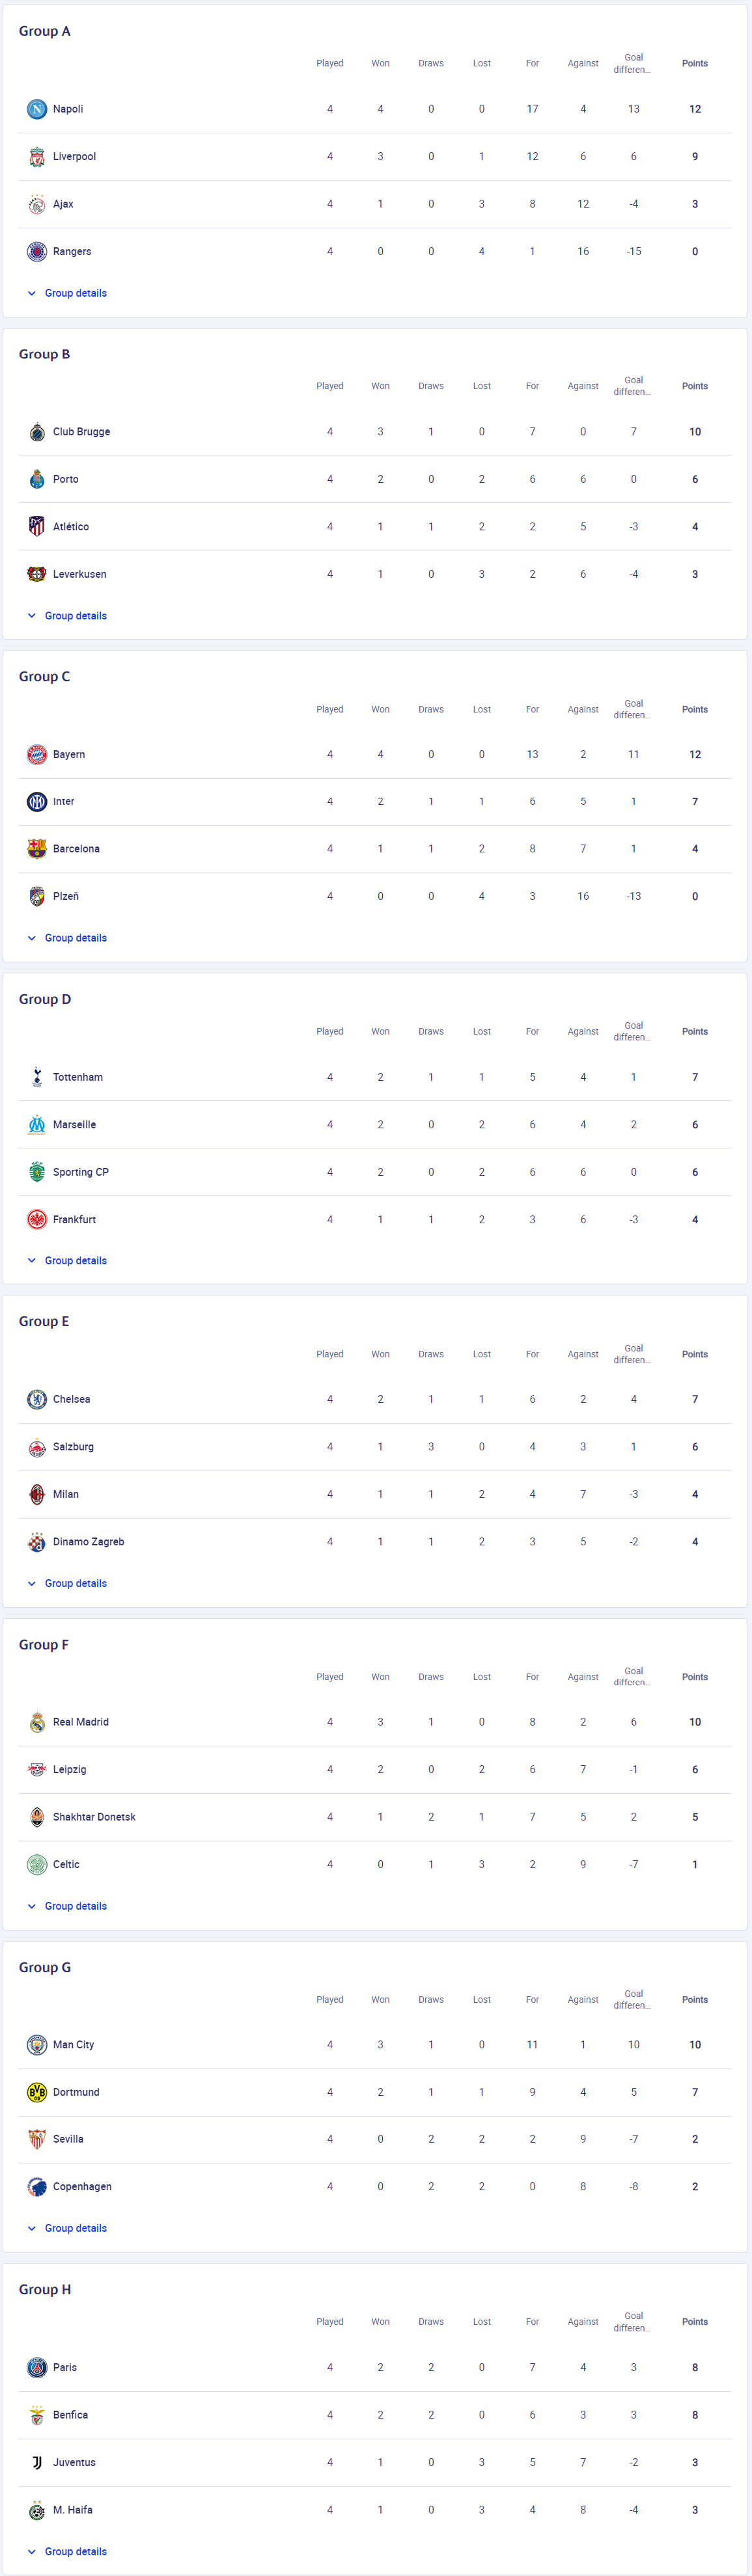Click the Bayern club logo
The width and height of the screenshot is (752, 2576).
(37, 755)
